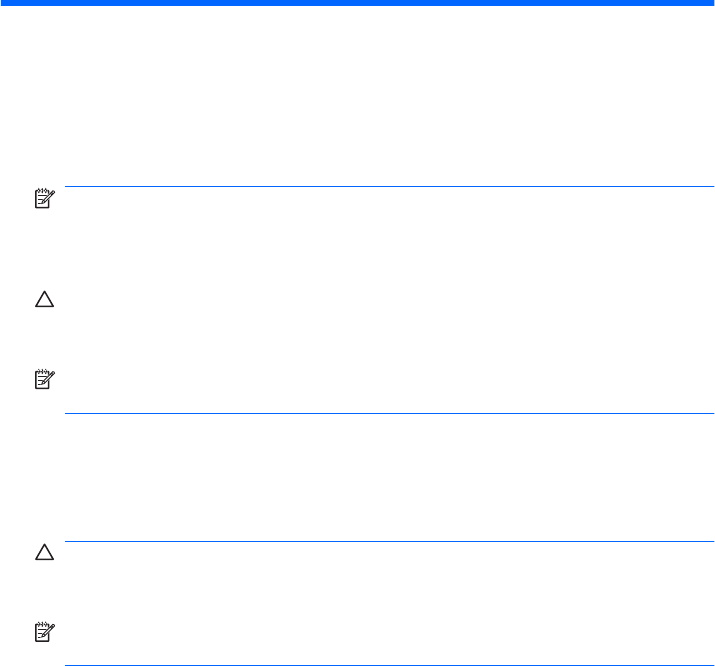Image resolution: width=715 pixels, height=666 pixels.
Task: Click the blank text area beside the second note icon
Action: coord(388,382)
